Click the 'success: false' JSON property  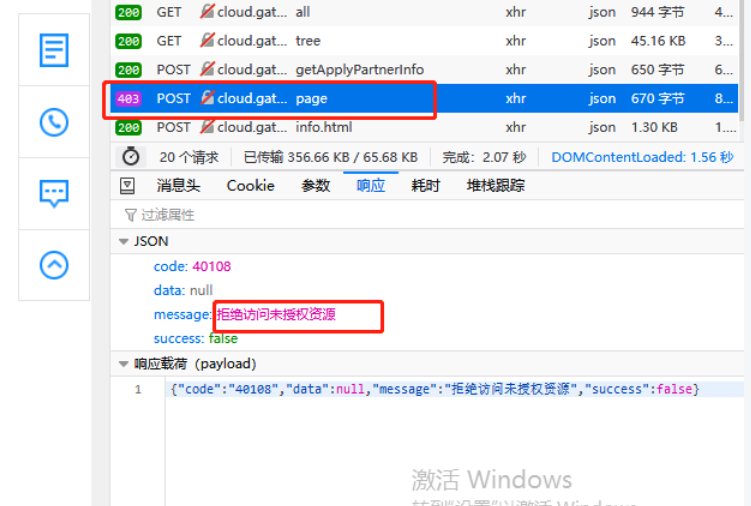pyautogui.click(x=195, y=338)
